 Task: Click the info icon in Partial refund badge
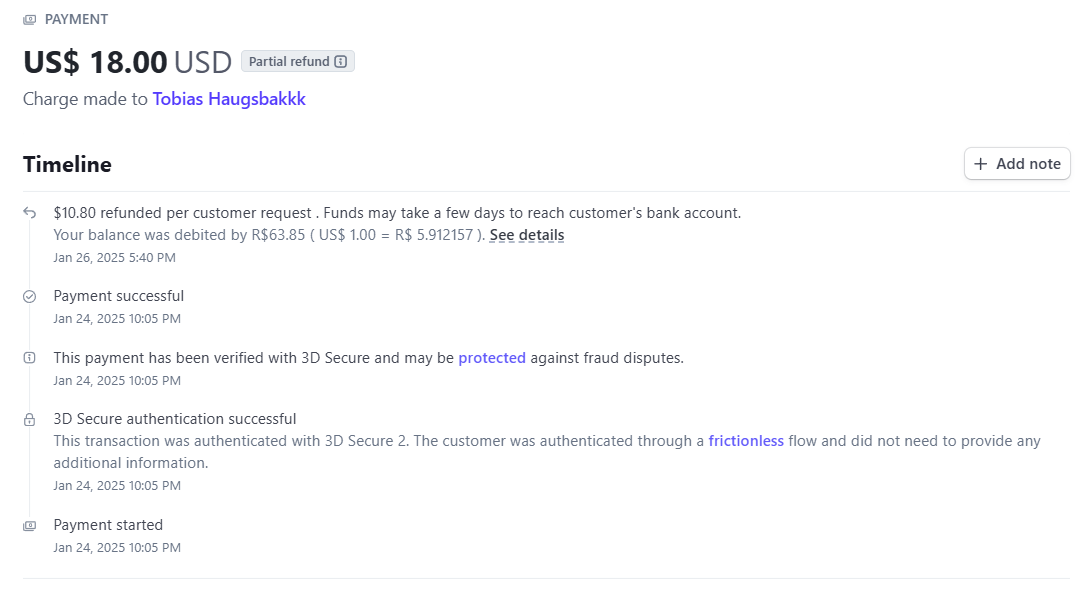[340, 61]
